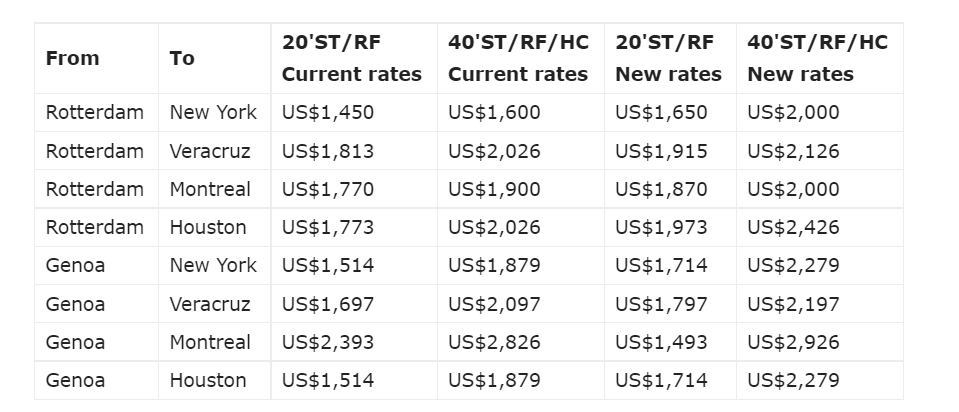Click the US$2,426 Rotterdam–Houston rate

point(793,228)
